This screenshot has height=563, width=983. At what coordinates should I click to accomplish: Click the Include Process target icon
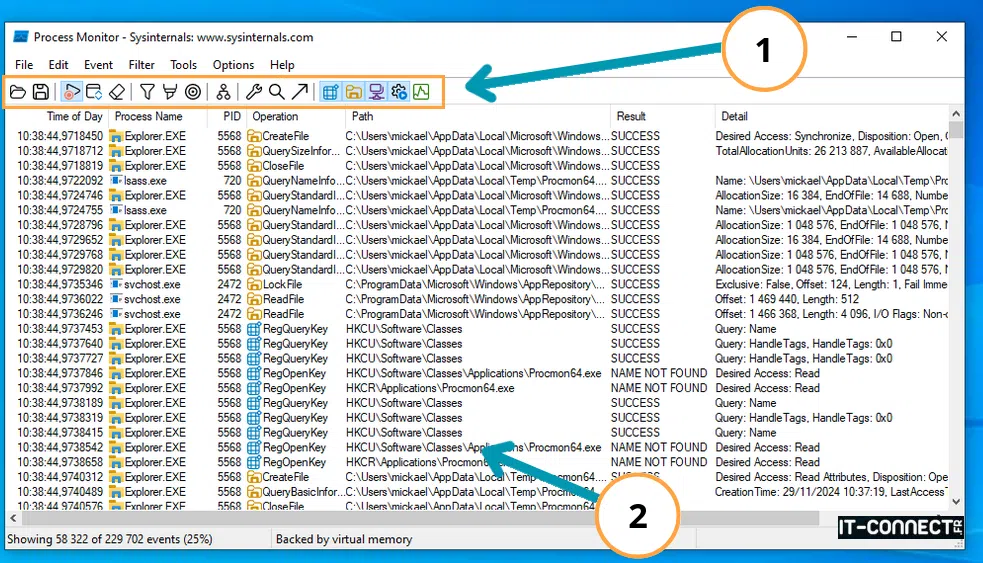[x=193, y=92]
